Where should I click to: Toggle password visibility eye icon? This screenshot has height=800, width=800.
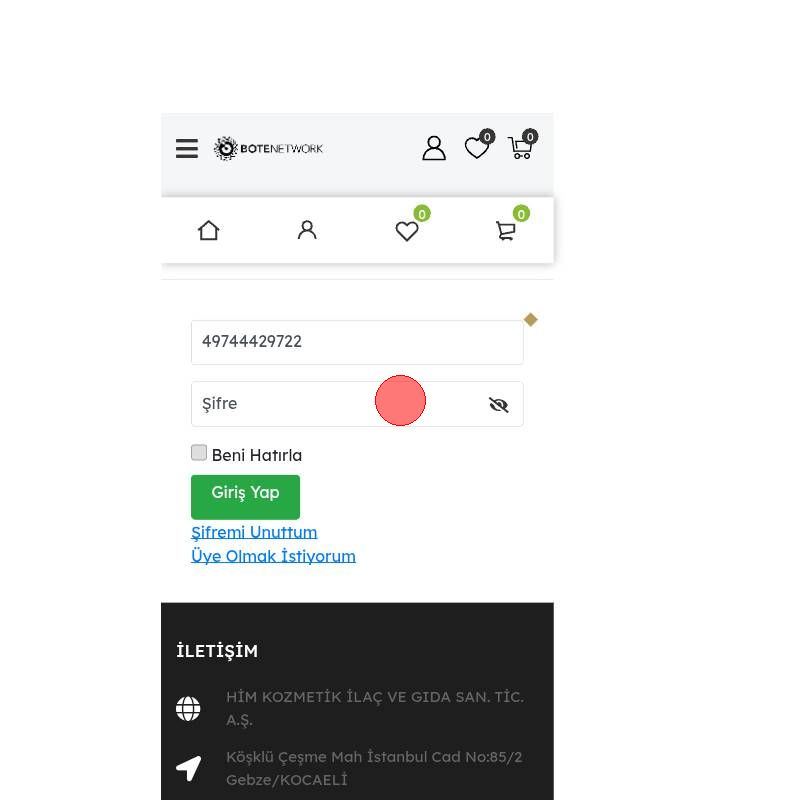tap(498, 405)
